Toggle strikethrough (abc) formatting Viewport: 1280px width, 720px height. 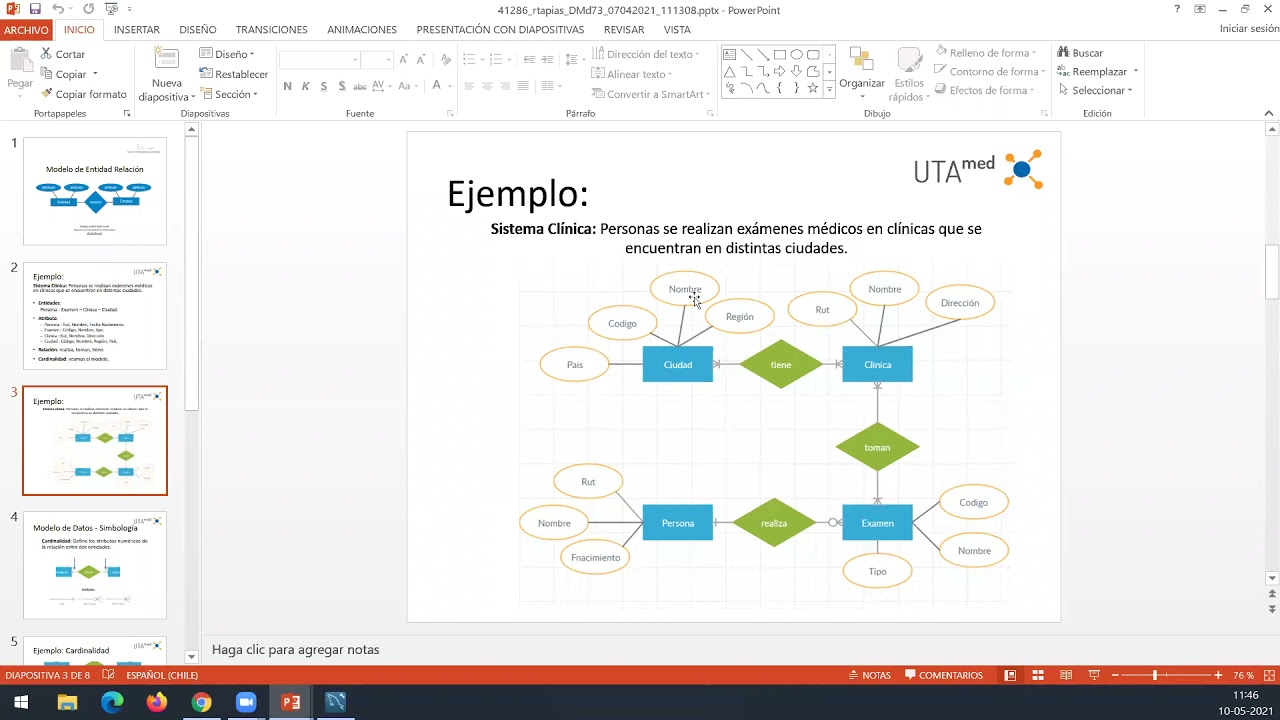coord(360,87)
